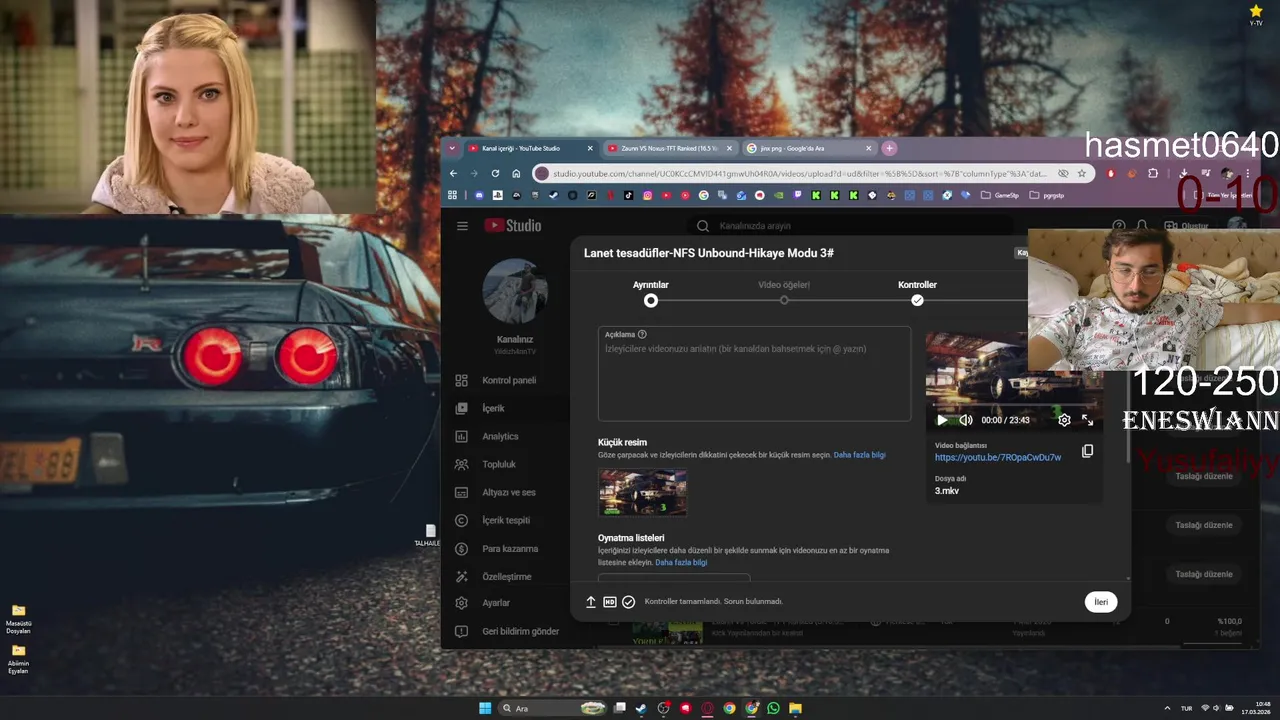
Task: Open the Abimin Eşyaları desktop folder
Action: [x=18, y=659]
